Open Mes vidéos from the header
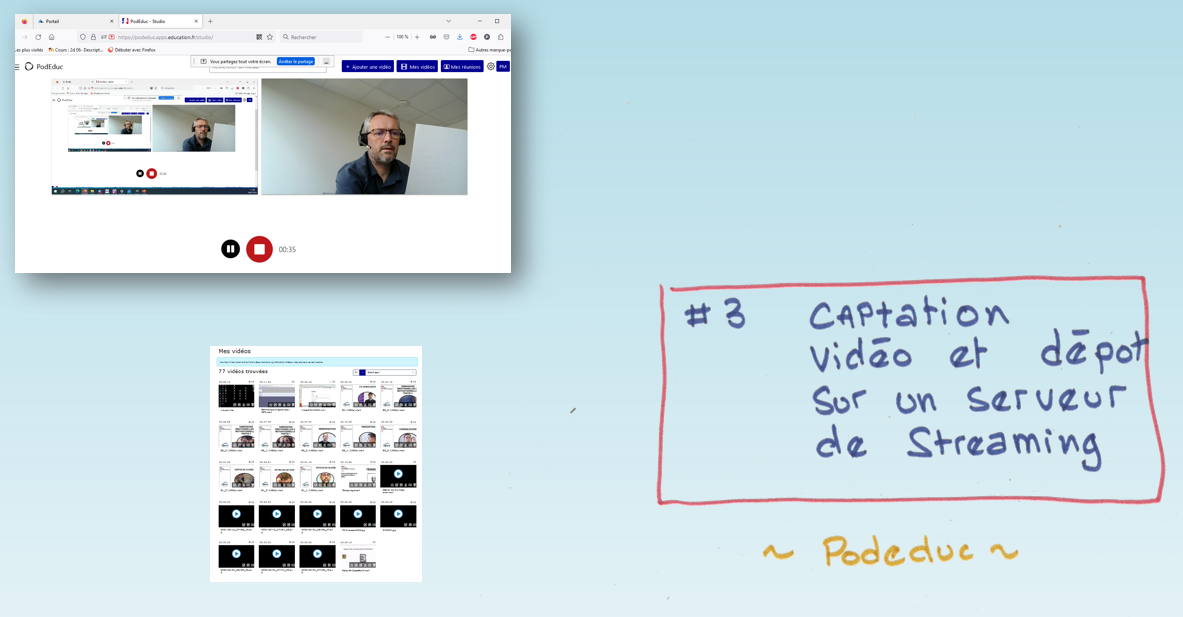Screen dimensions: 1183x617 tap(417, 67)
